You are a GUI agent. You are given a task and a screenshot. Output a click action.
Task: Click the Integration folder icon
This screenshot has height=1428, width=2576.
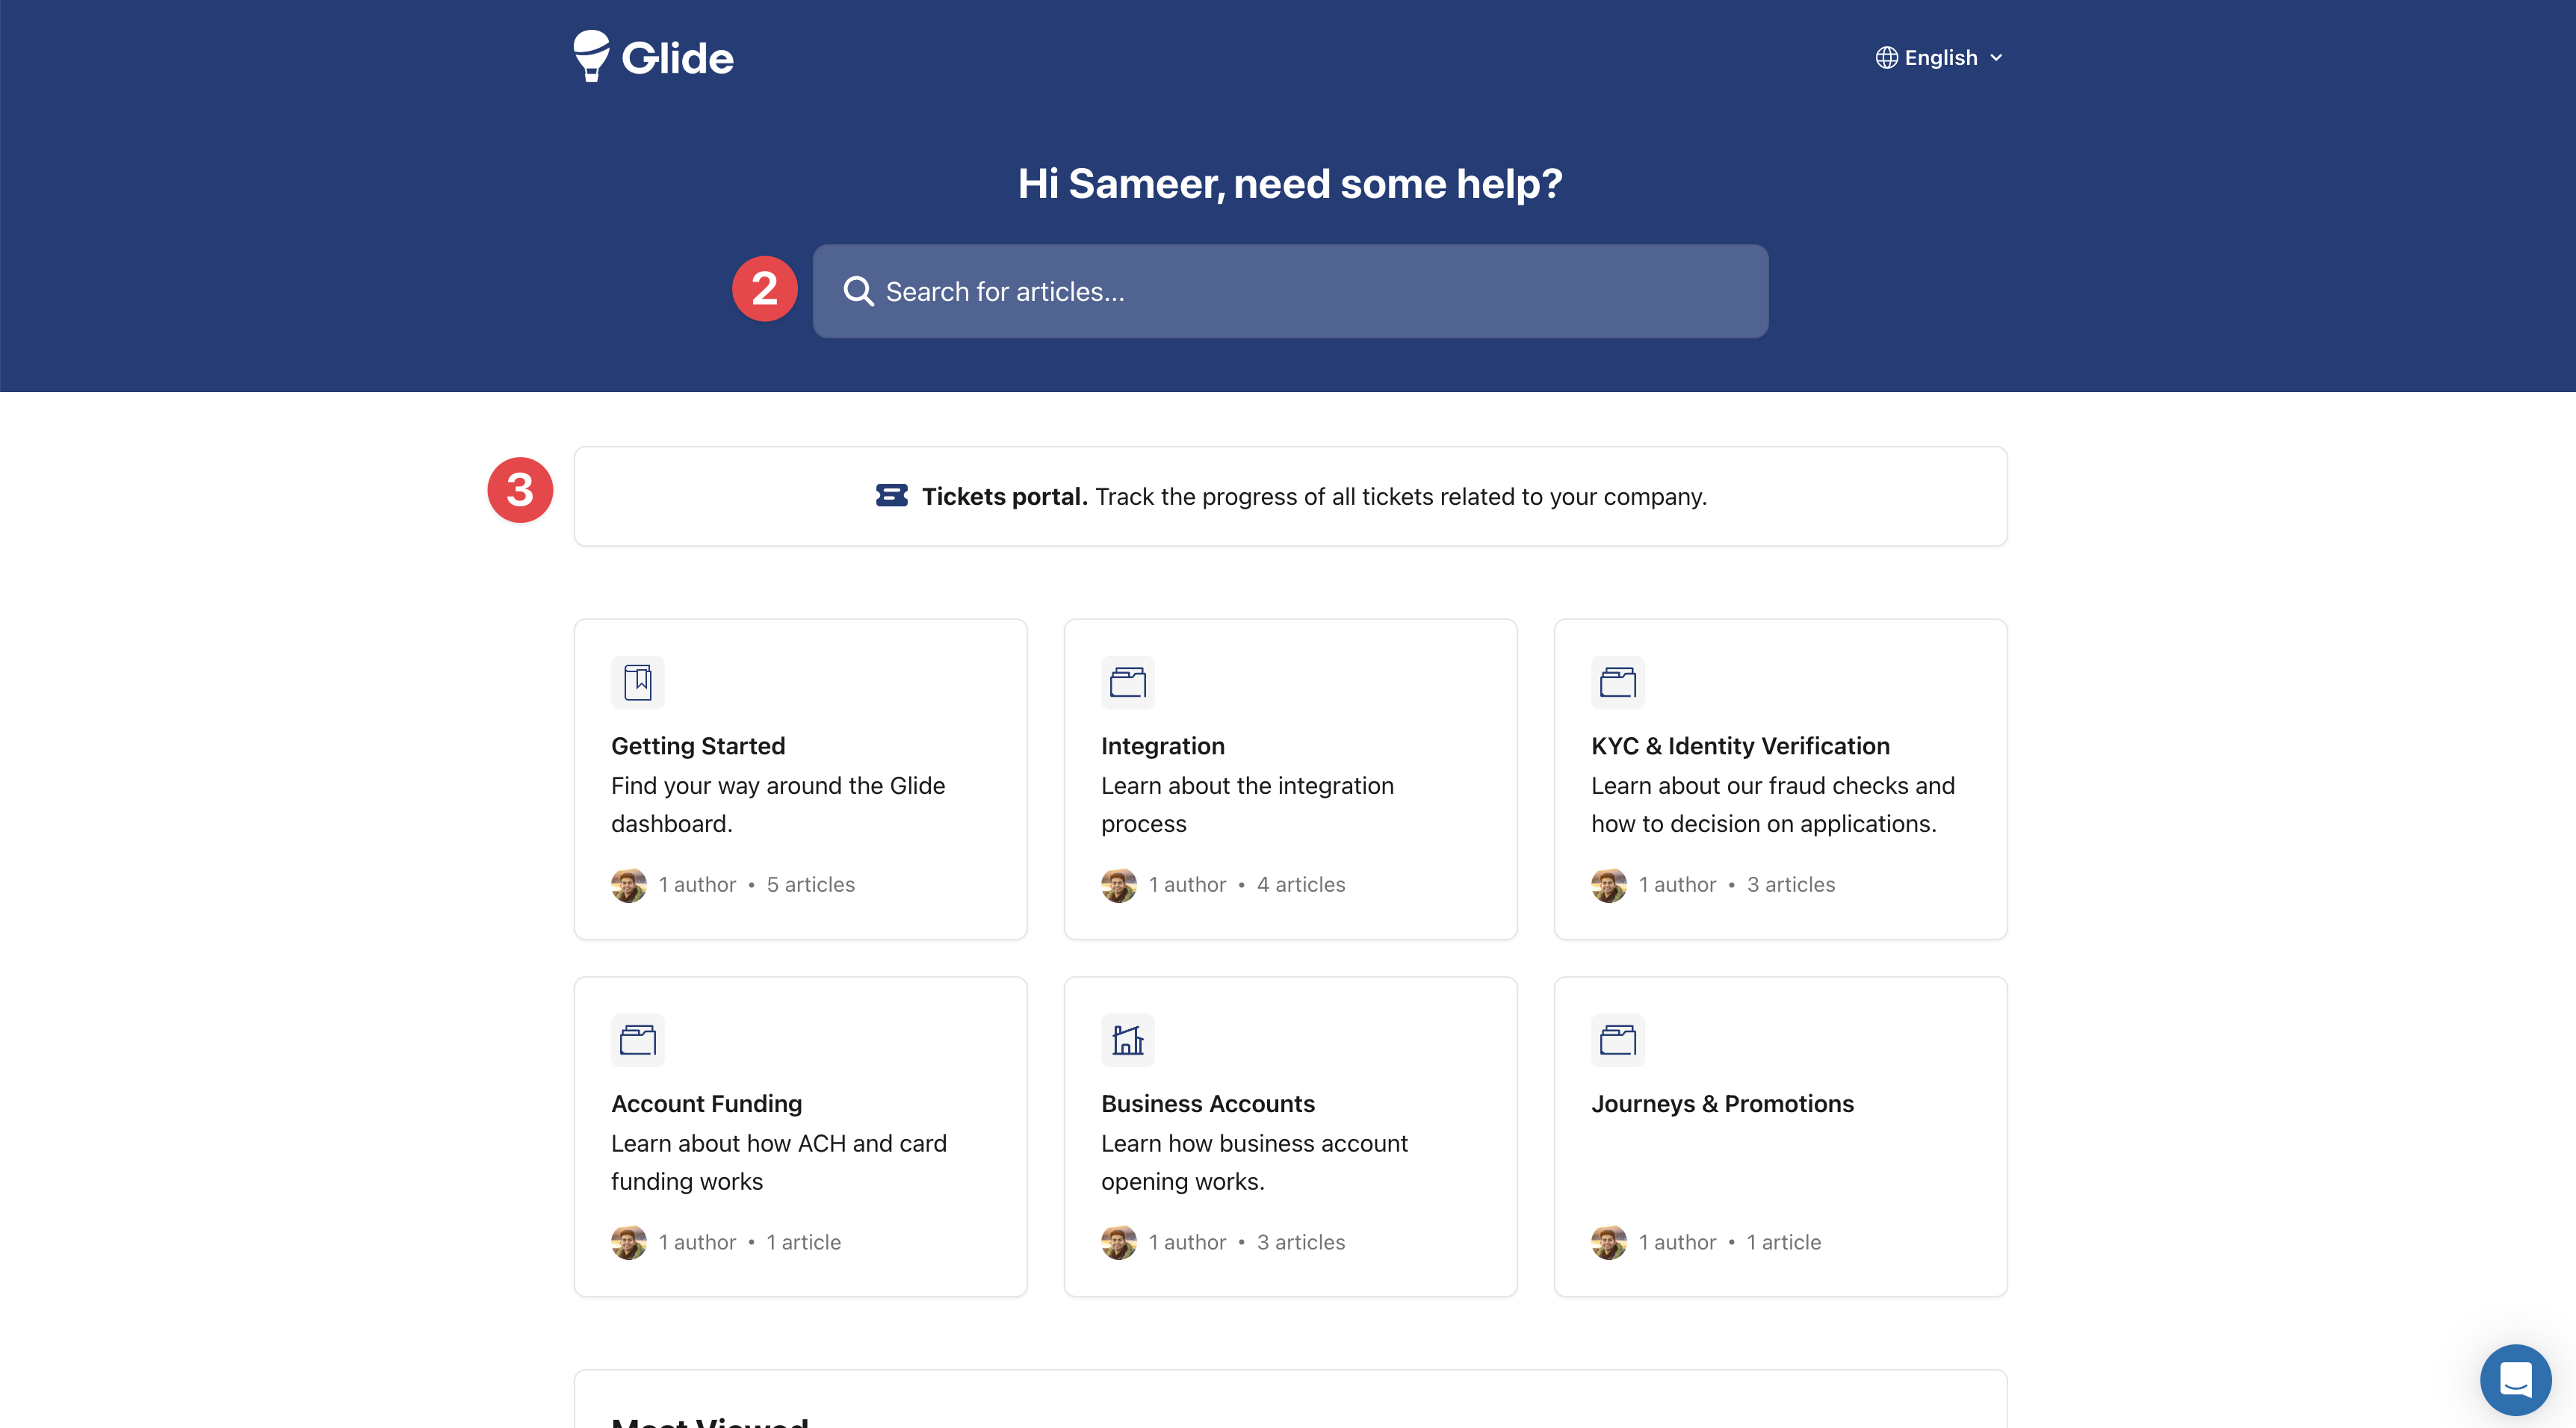point(1127,682)
